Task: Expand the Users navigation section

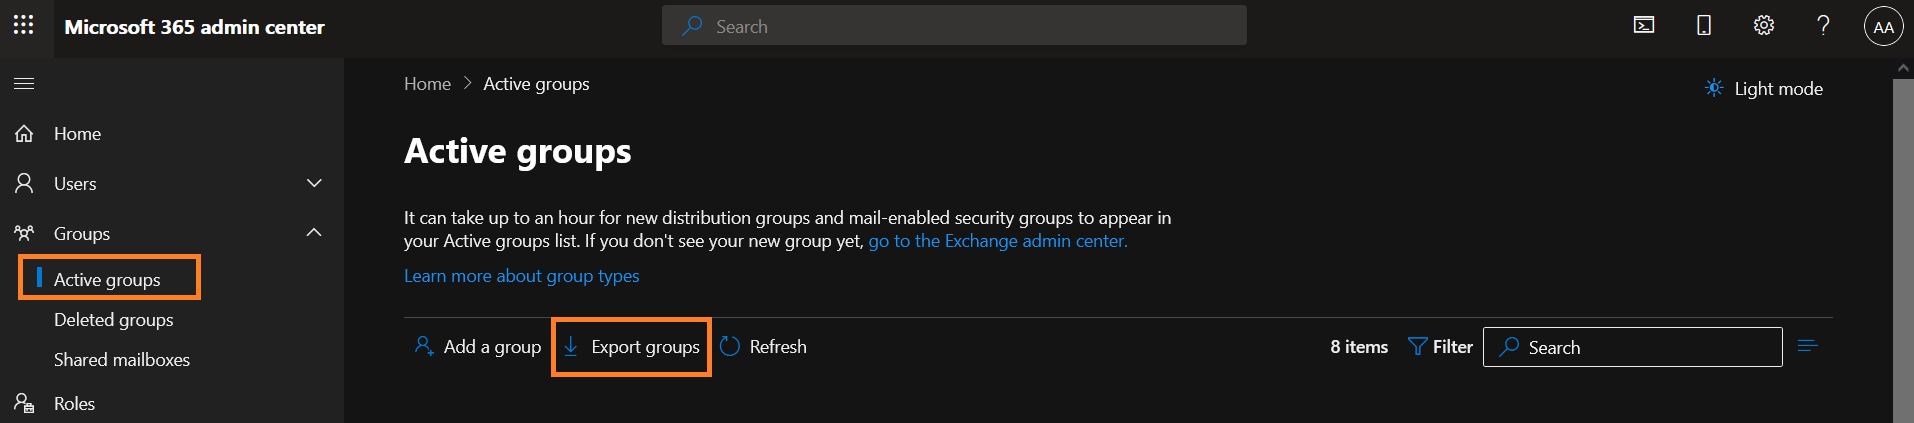Action: click(314, 183)
